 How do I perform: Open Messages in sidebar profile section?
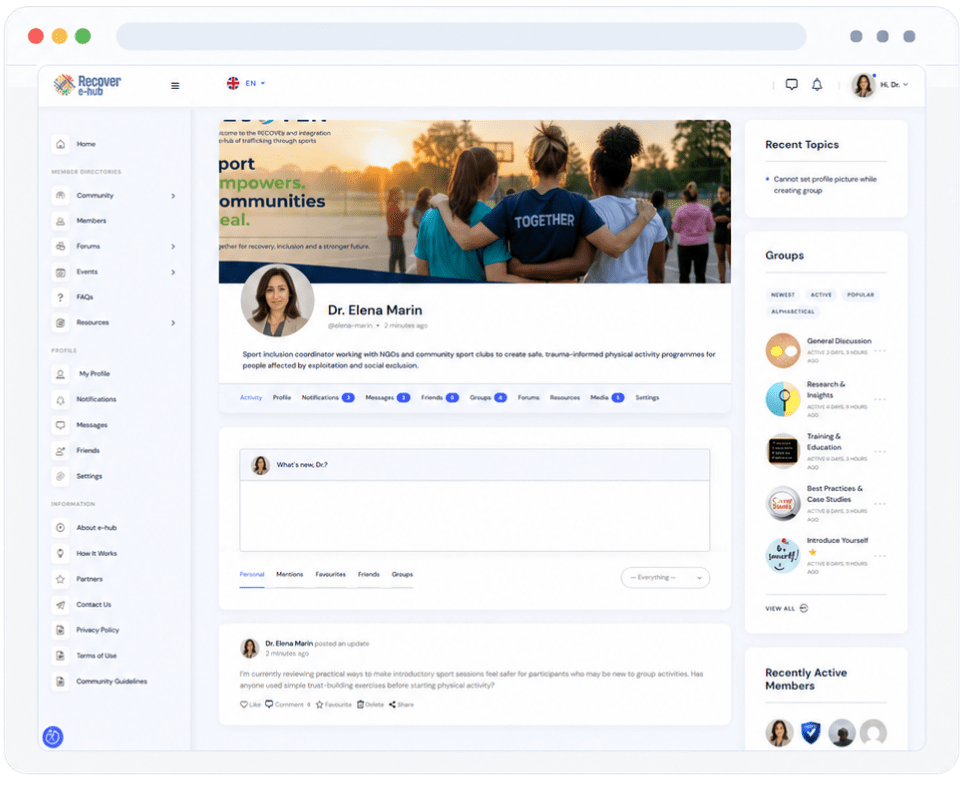[91, 426]
